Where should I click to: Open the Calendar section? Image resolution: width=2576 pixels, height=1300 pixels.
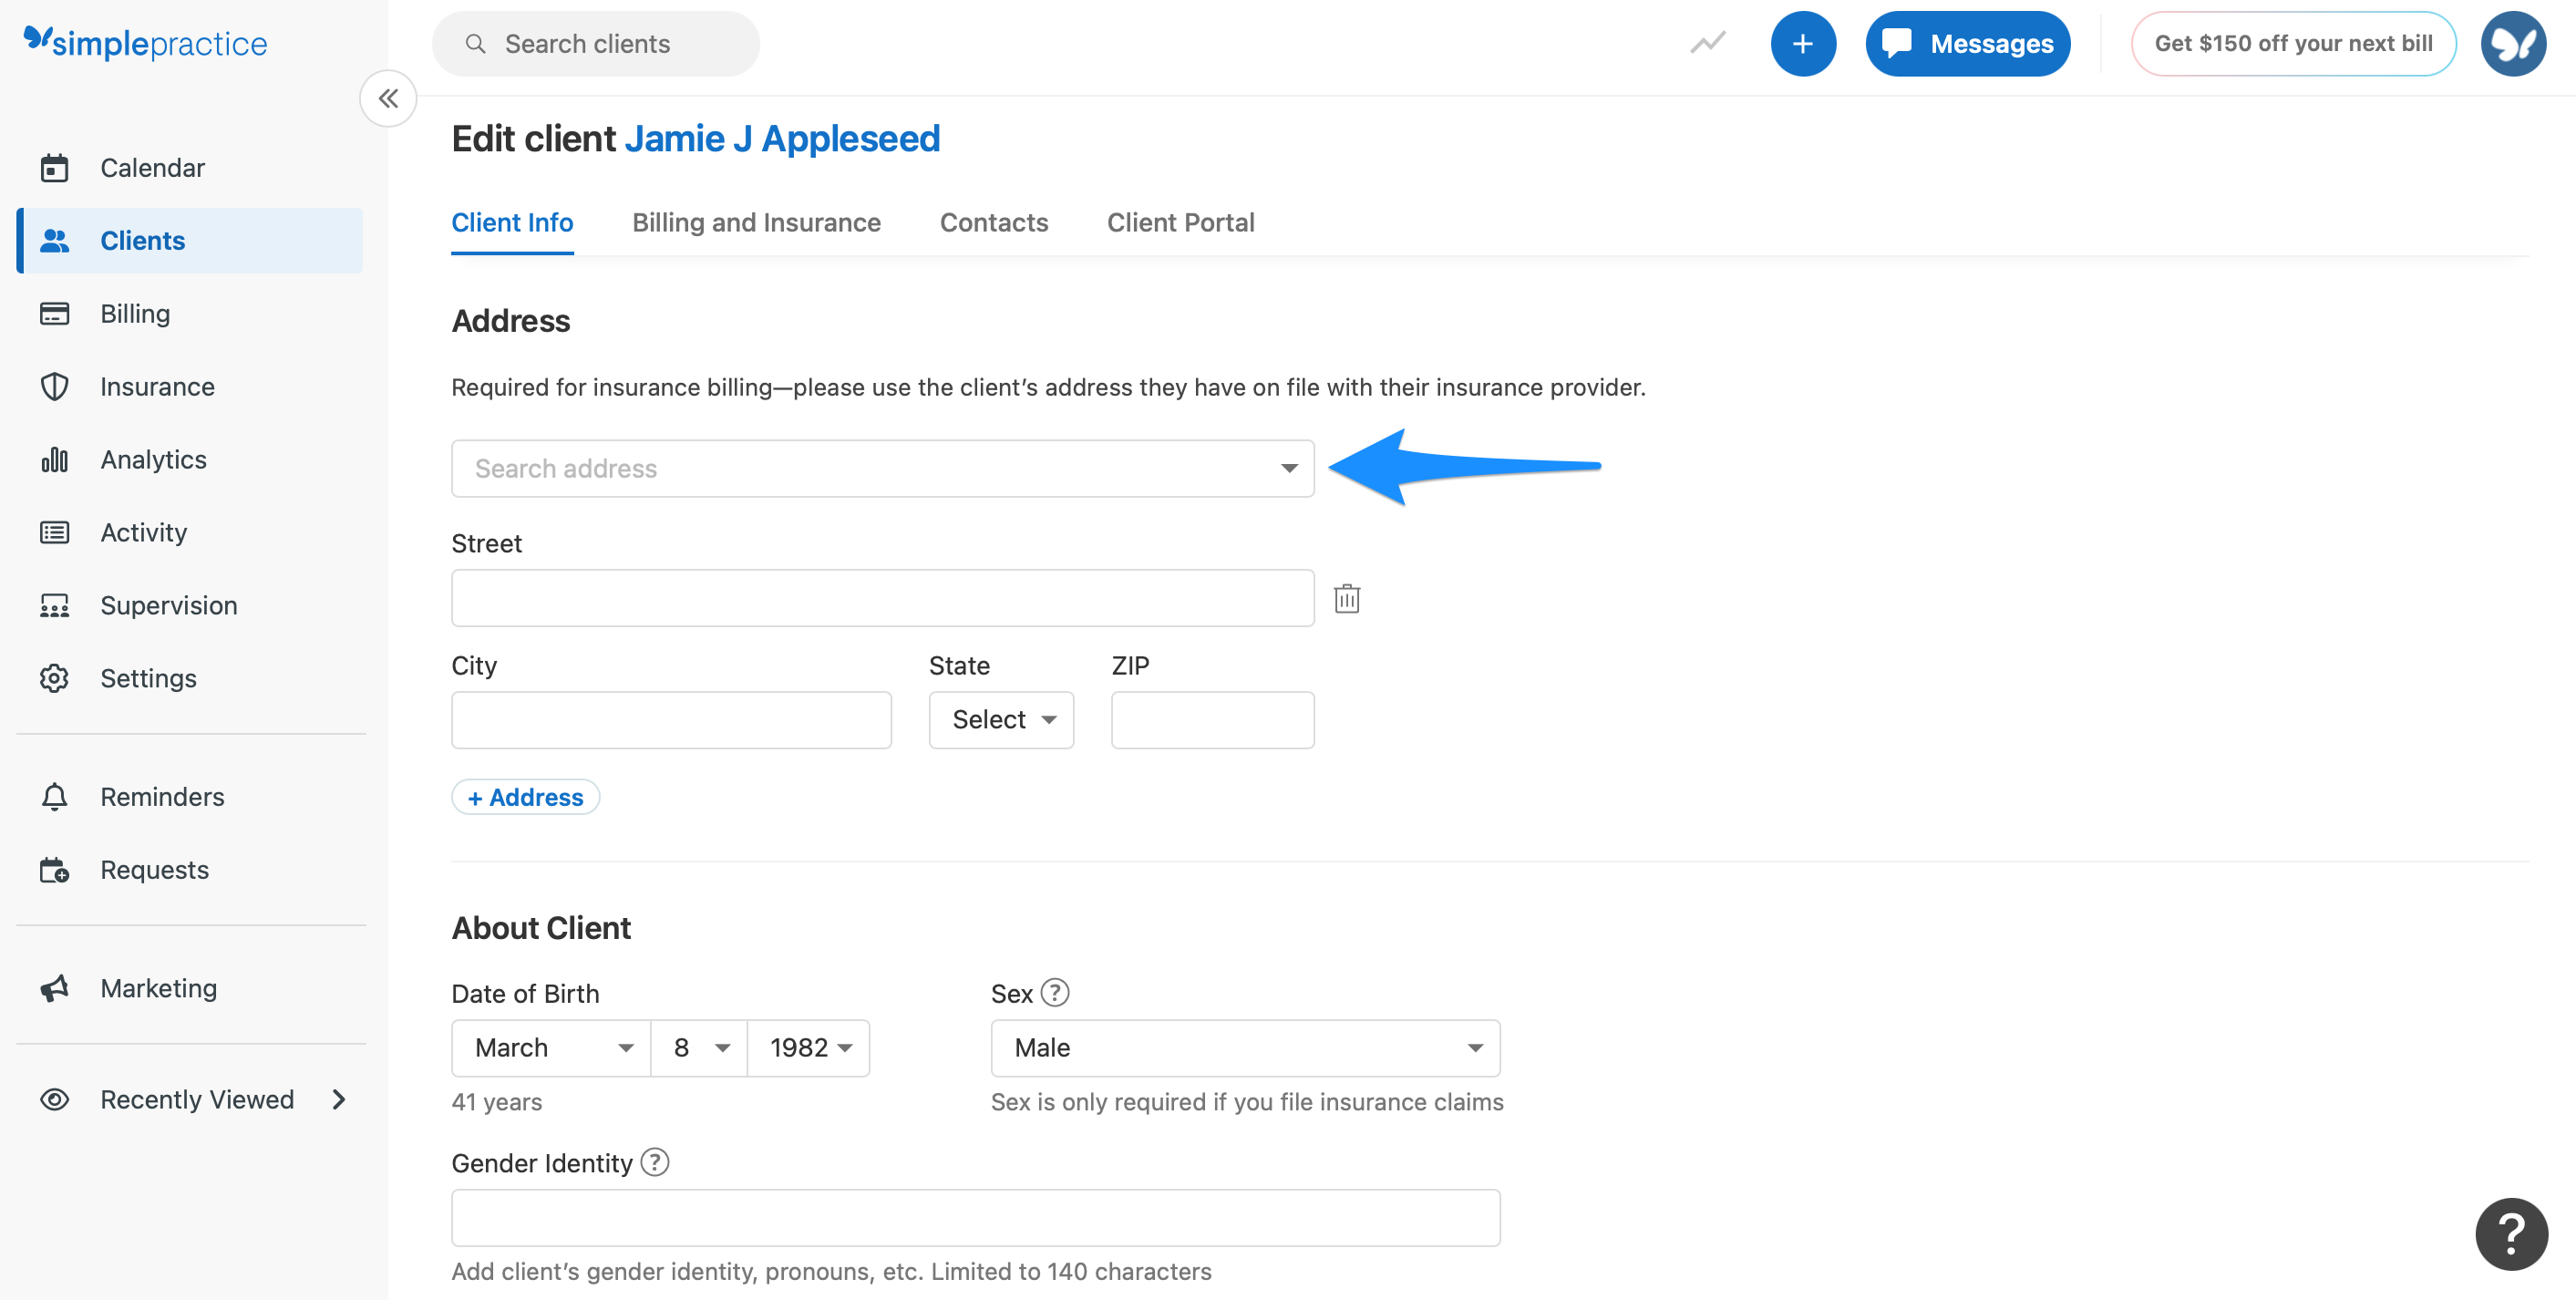point(152,167)
